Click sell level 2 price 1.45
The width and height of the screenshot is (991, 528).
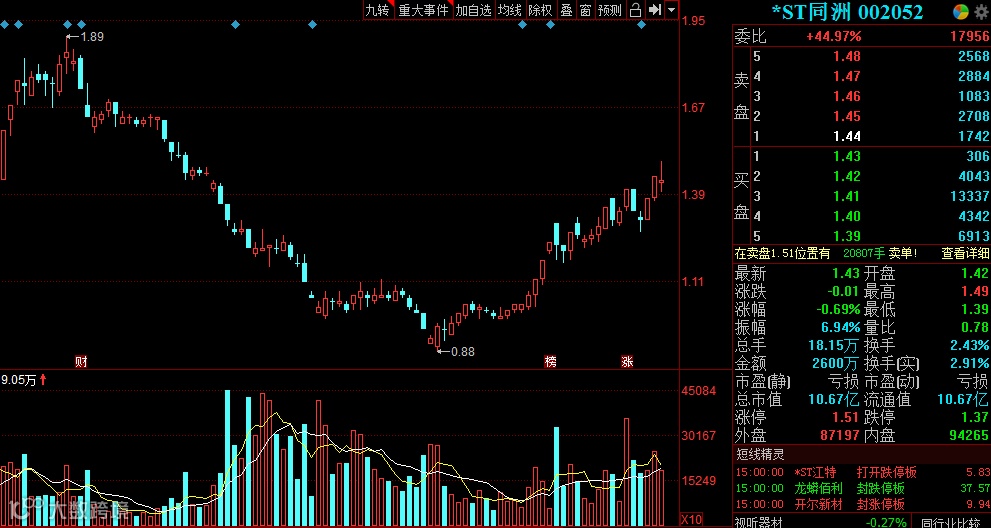coord(846,116)
